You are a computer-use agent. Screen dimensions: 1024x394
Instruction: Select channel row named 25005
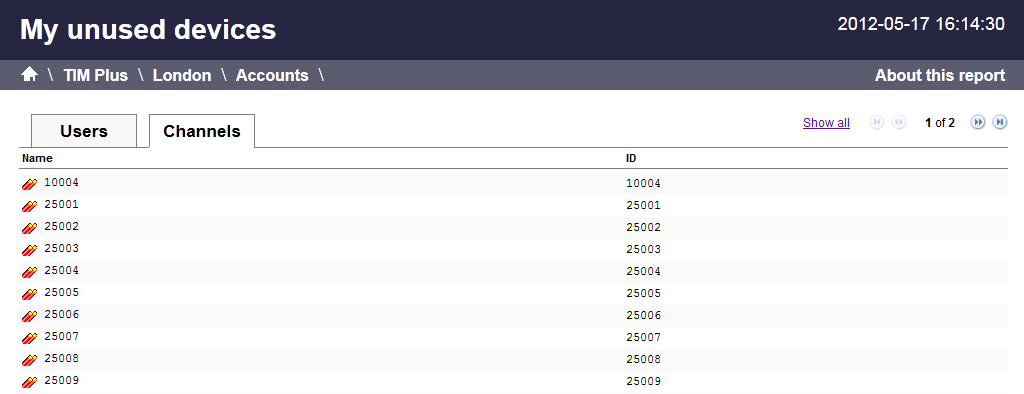[513, 293]
